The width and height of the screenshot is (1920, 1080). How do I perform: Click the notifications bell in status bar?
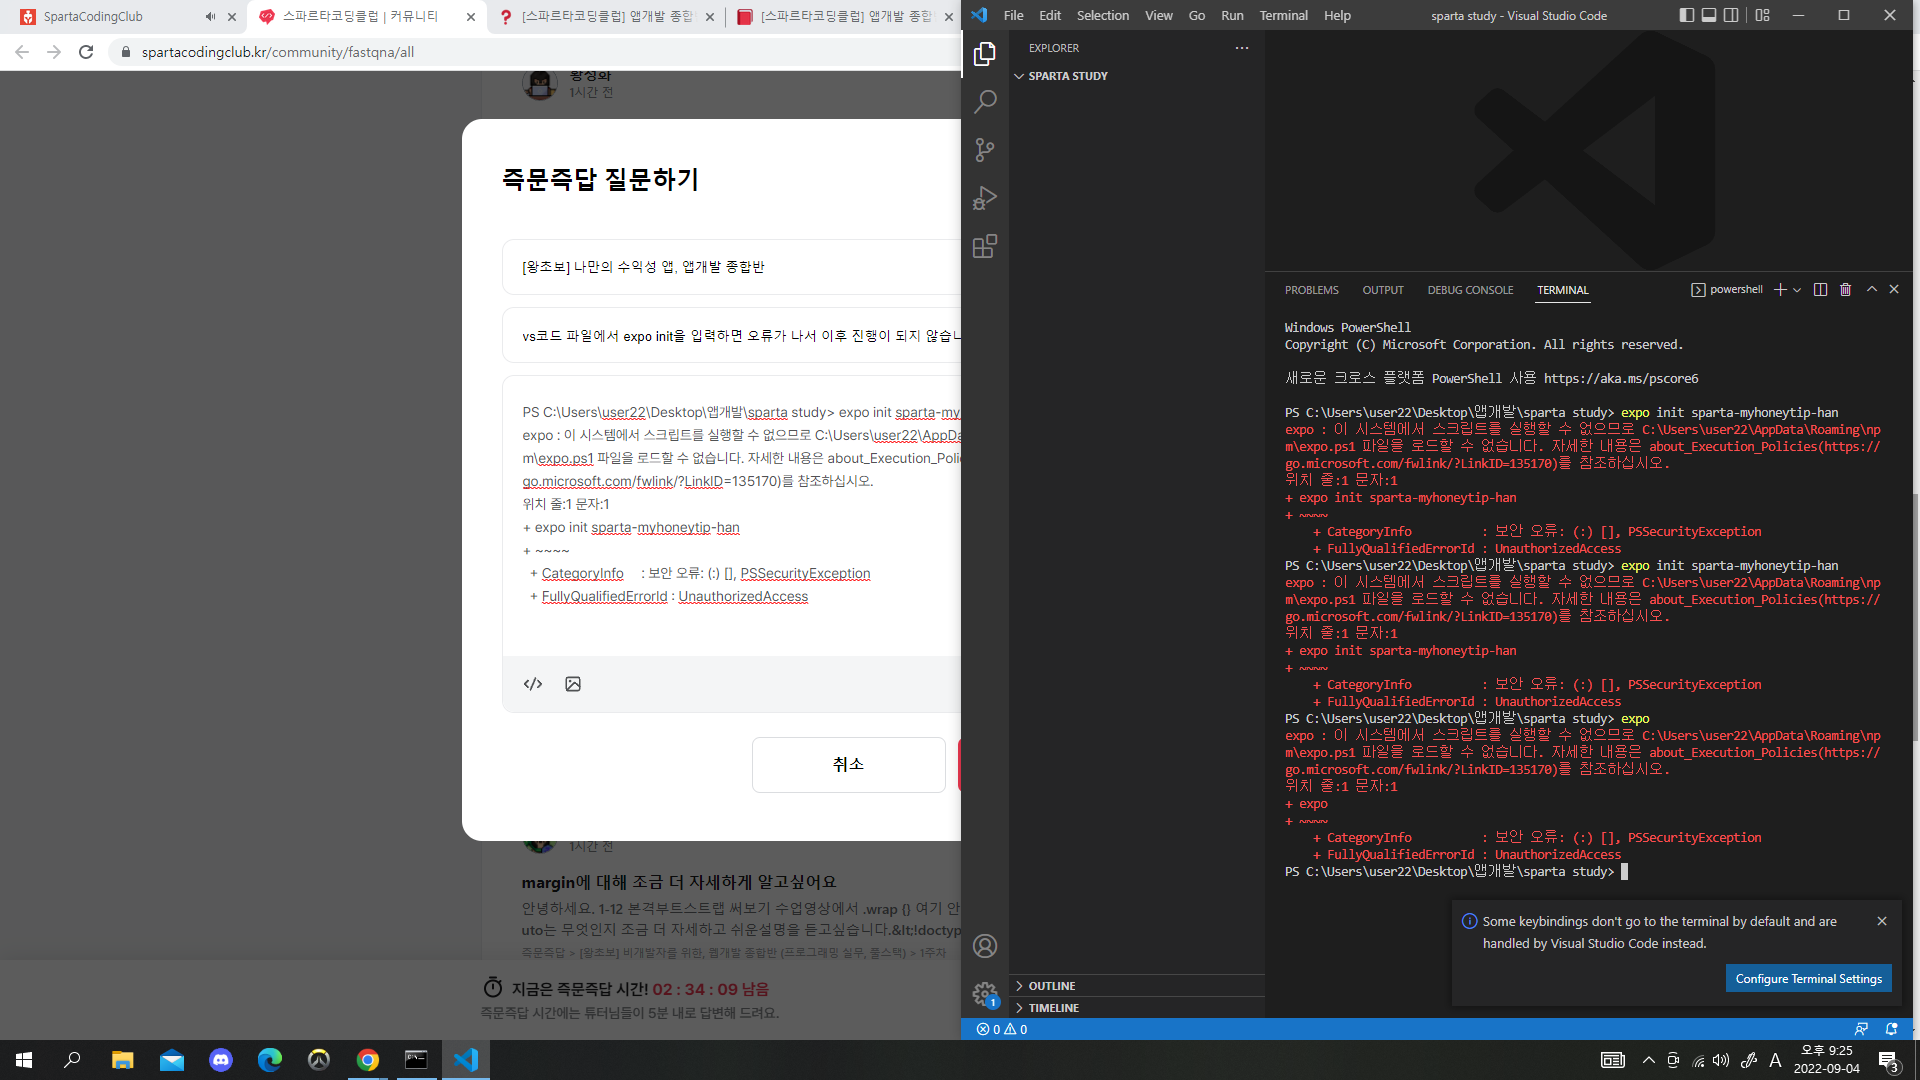click(1892, 1029)
